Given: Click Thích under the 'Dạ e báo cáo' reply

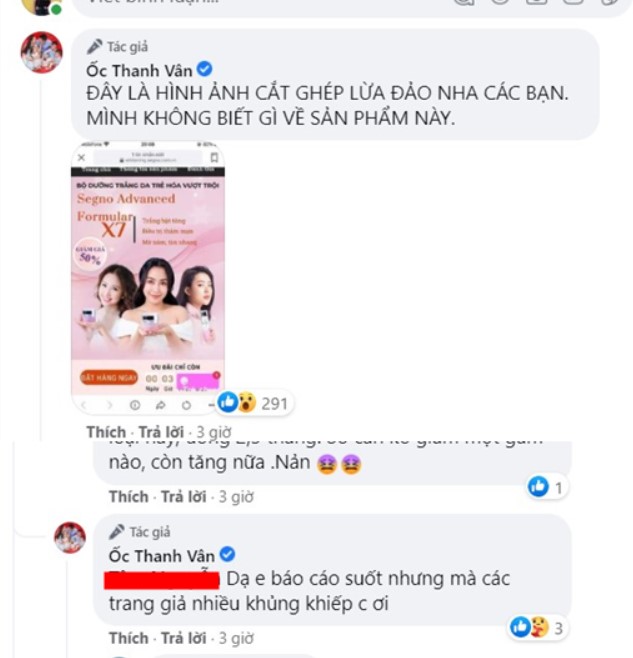Looking at the screenshot, I should 129,638.
